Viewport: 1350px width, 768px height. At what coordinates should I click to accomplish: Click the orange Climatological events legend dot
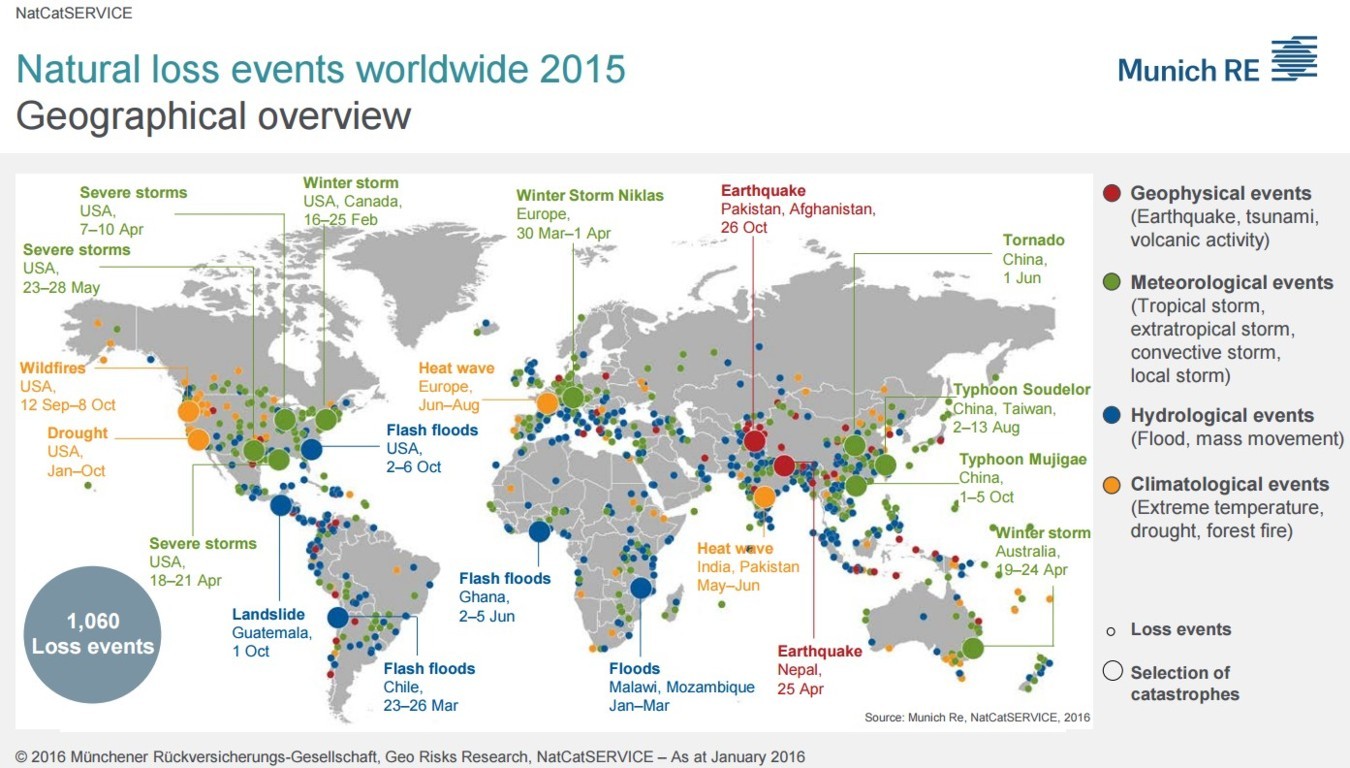tap(1110, 484)
